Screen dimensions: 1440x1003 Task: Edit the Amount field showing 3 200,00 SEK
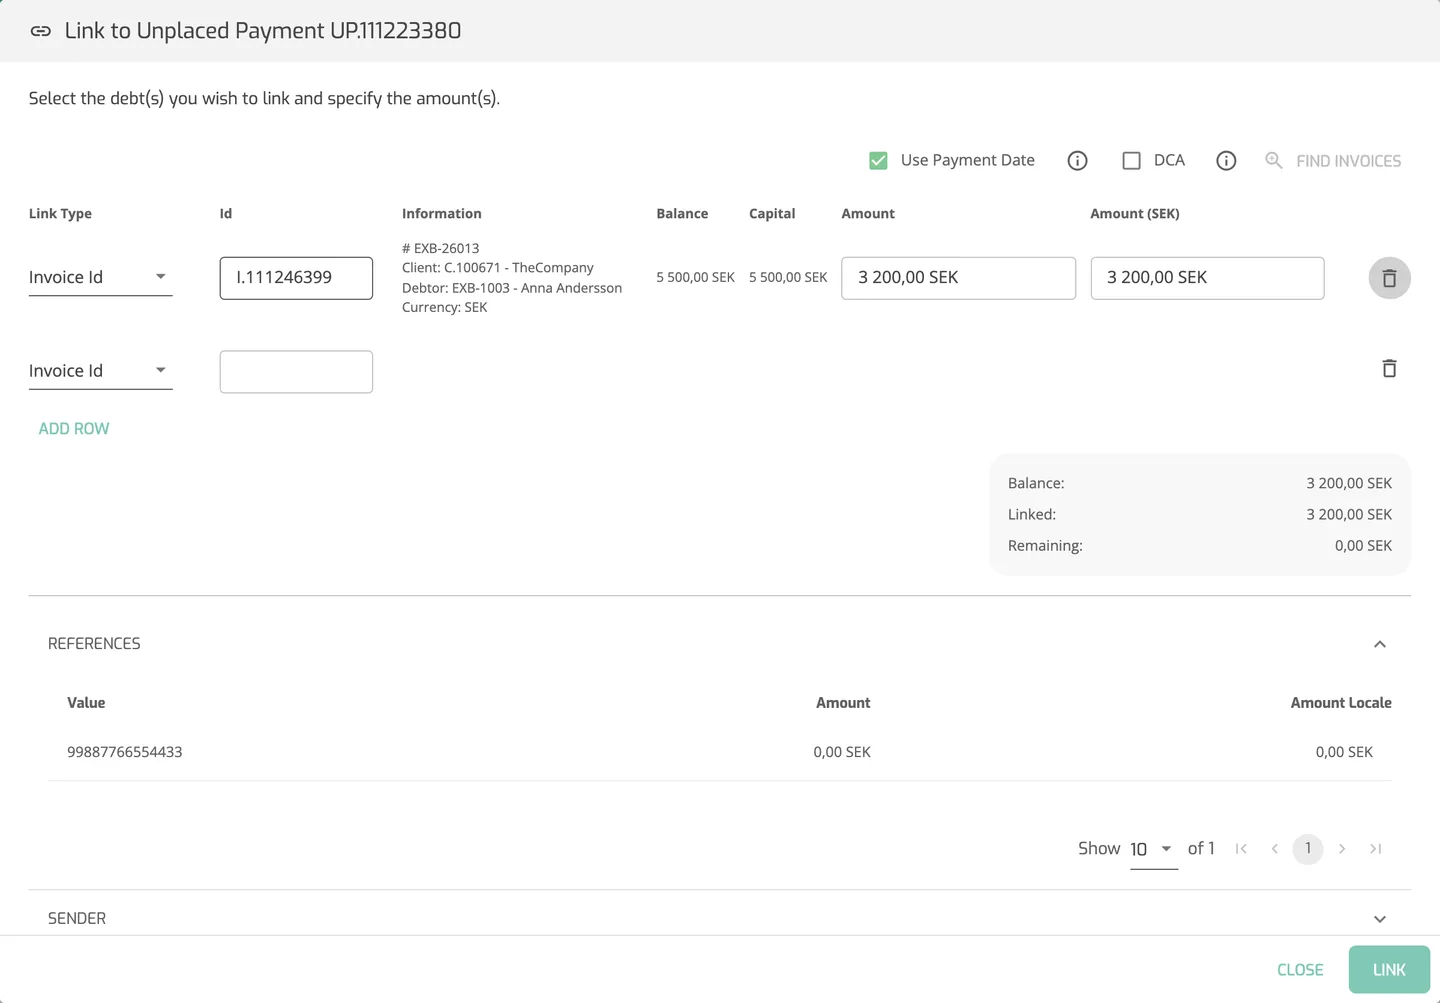click(x=958, y=278)
